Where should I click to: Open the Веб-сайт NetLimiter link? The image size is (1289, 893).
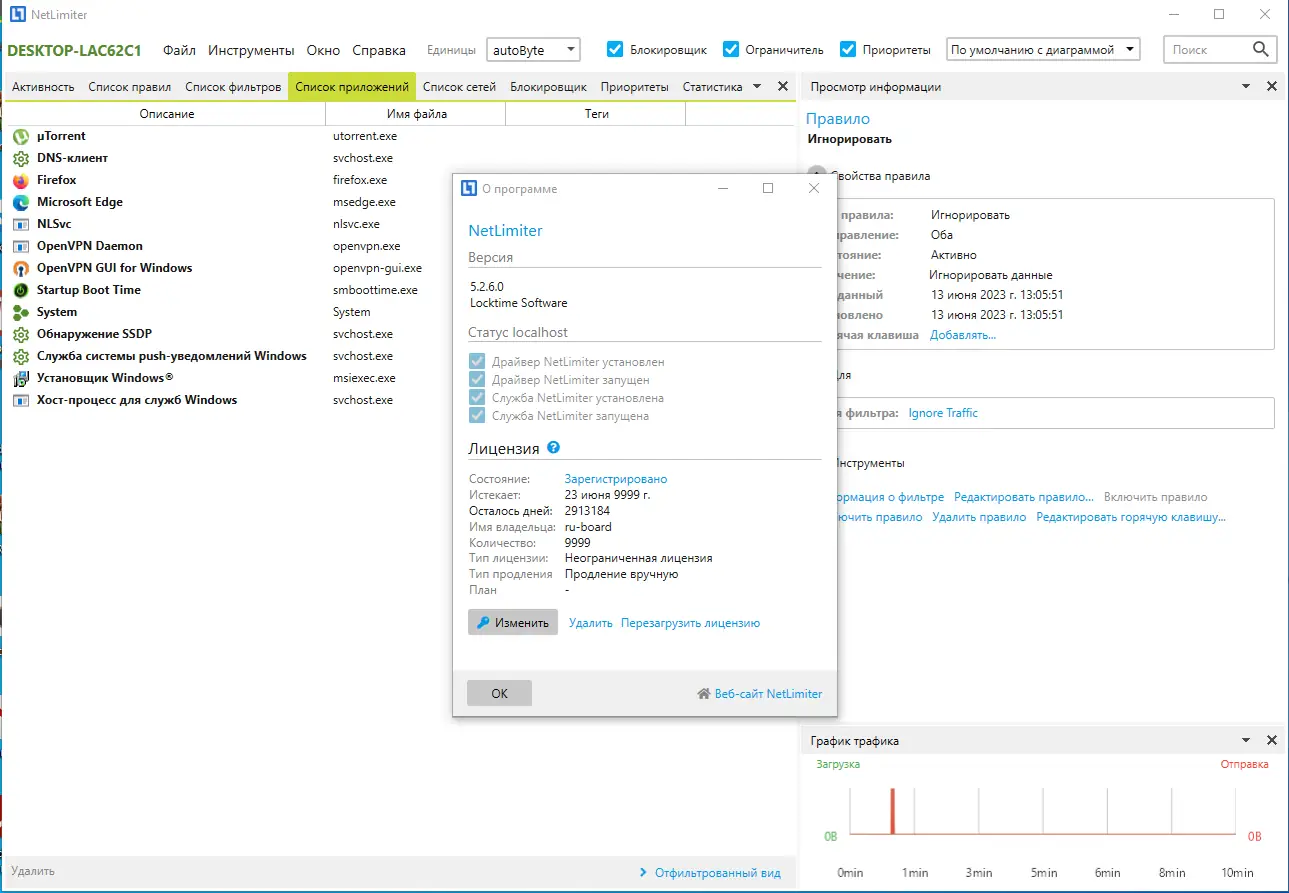tap(760, 693)
